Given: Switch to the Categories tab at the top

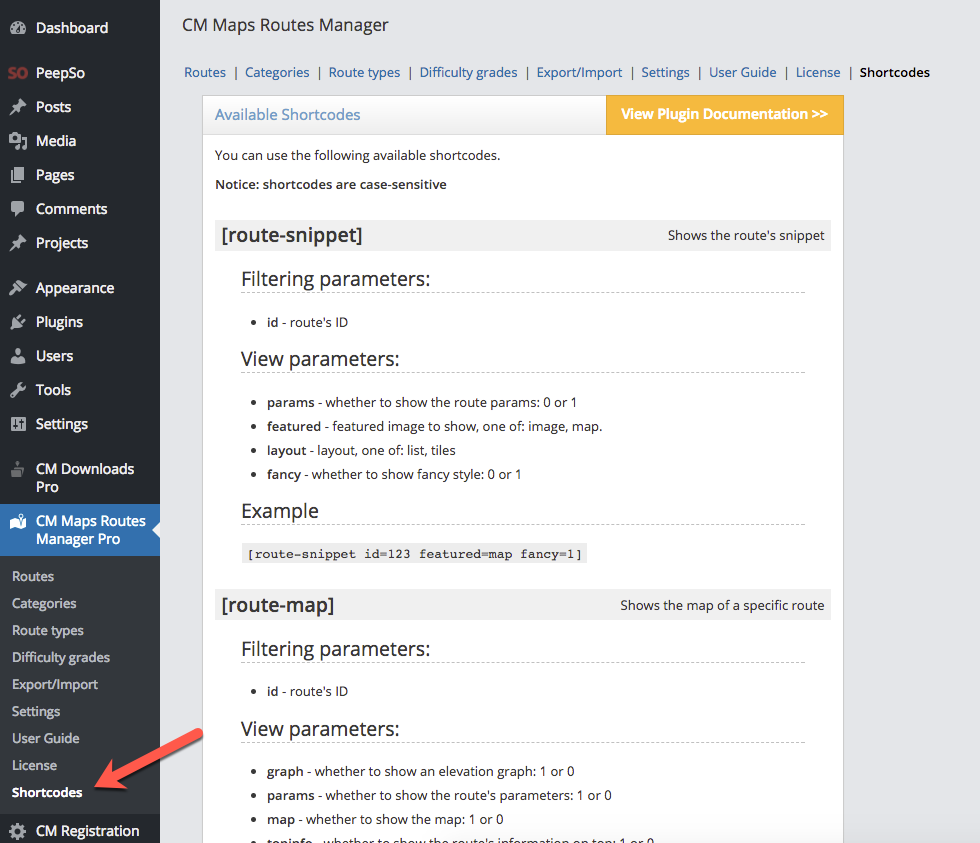Looking at the screenshot, I should click(277, 72).
